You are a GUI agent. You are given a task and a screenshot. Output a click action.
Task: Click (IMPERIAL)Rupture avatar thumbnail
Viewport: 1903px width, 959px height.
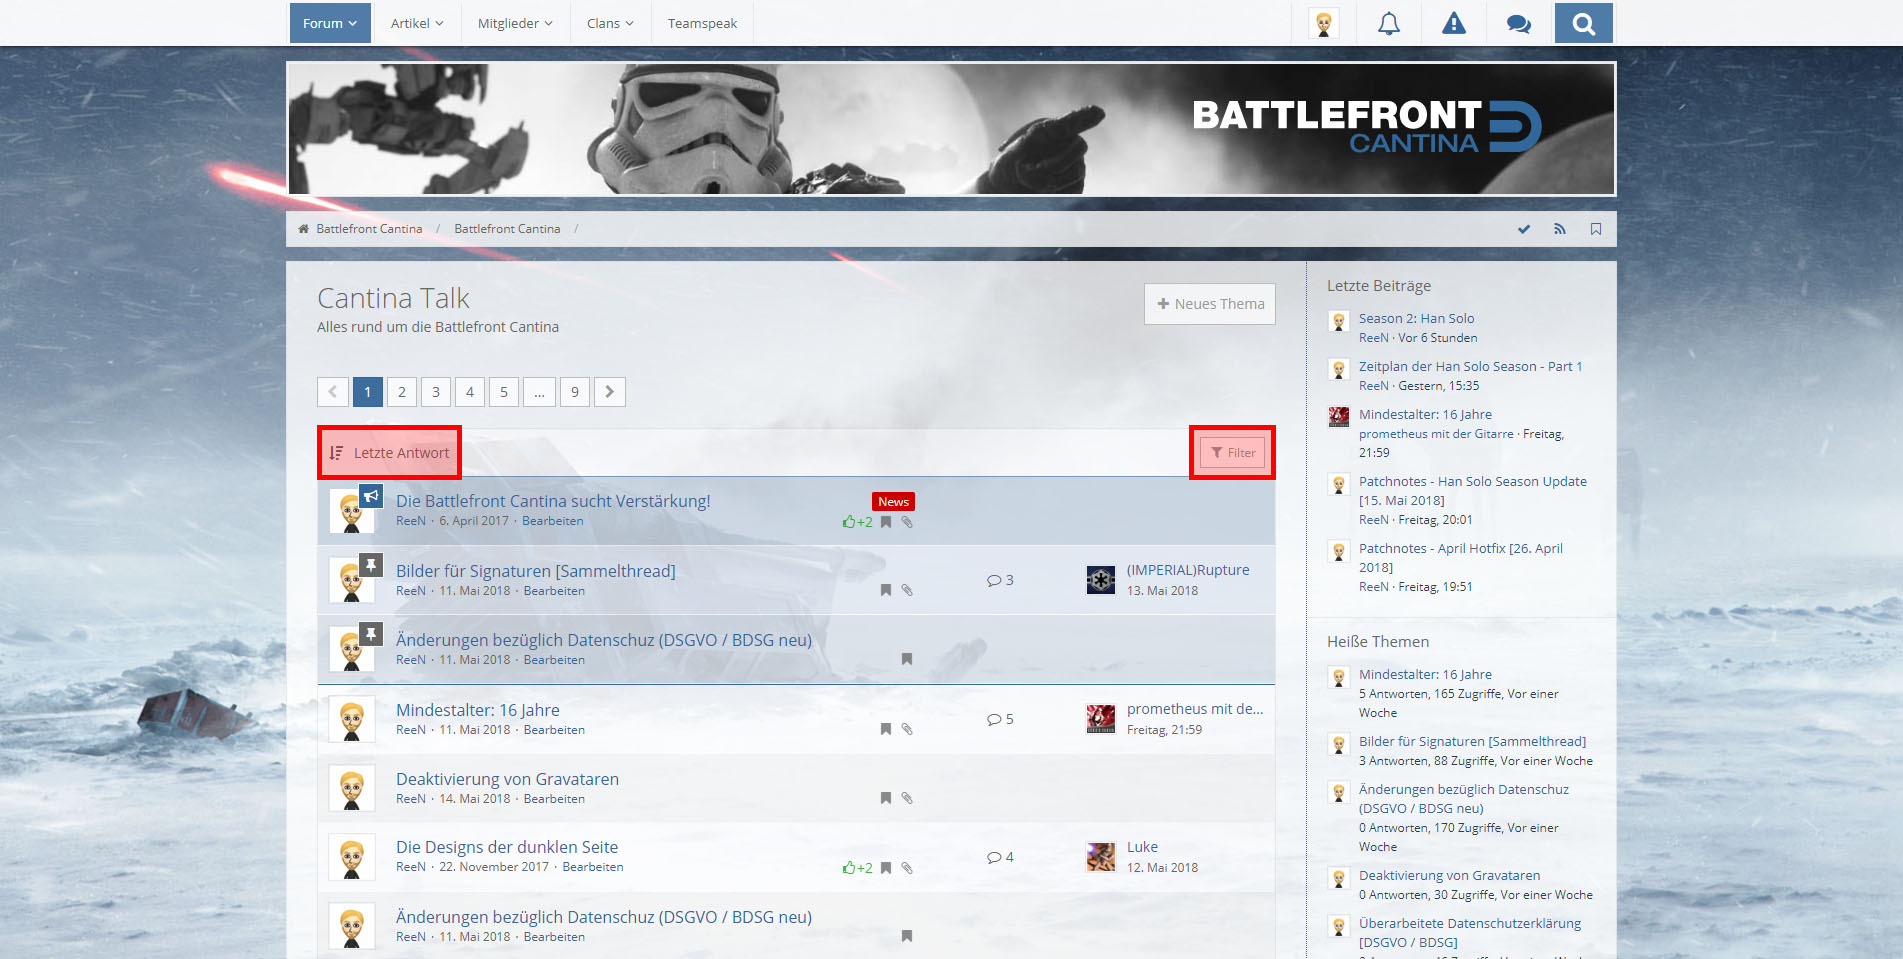tap(1101, 580)
